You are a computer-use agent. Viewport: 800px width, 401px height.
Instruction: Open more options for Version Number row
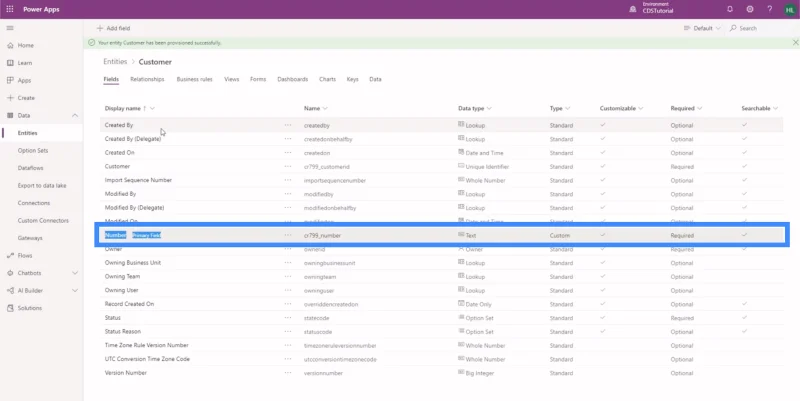pos(288,373)
